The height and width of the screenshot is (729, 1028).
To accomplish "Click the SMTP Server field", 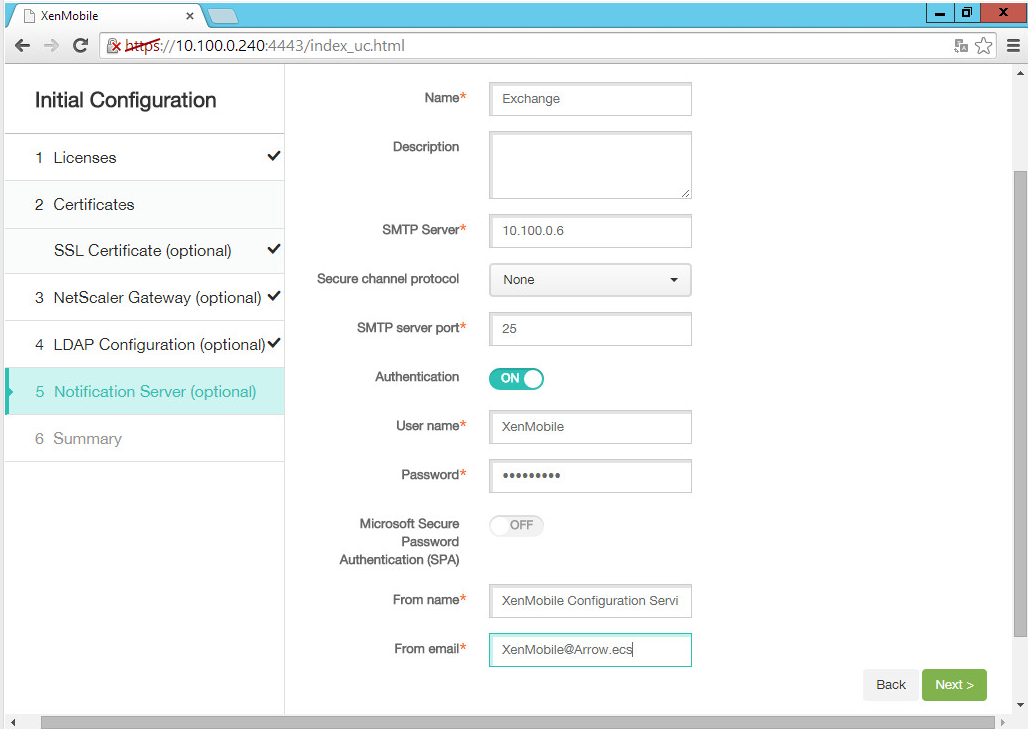I will click(590, 231).
